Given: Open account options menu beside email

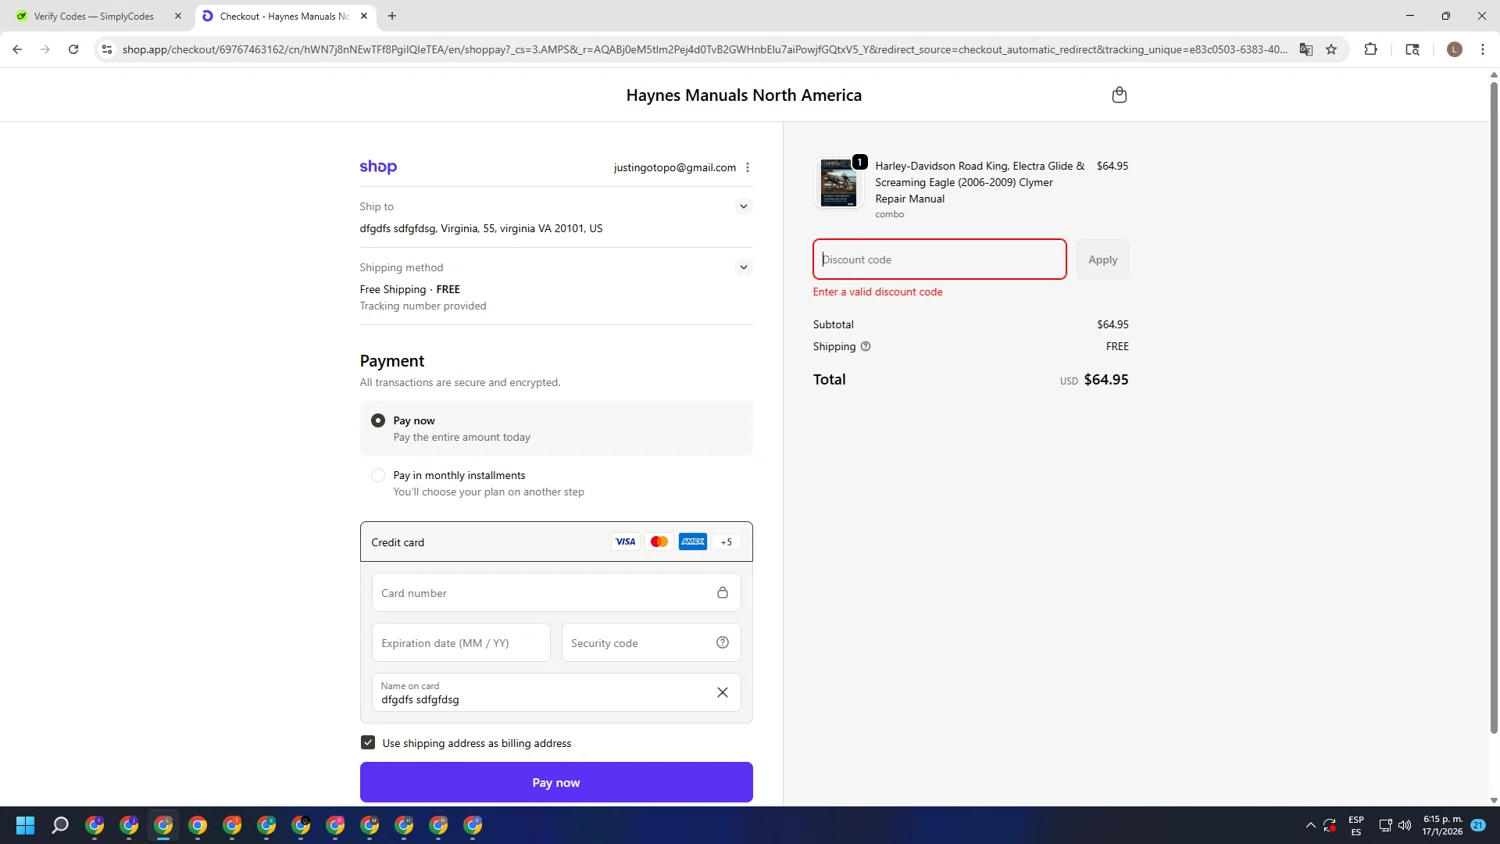Looking at the screenshot, I should pyautogui.click(x=747, y=168).
